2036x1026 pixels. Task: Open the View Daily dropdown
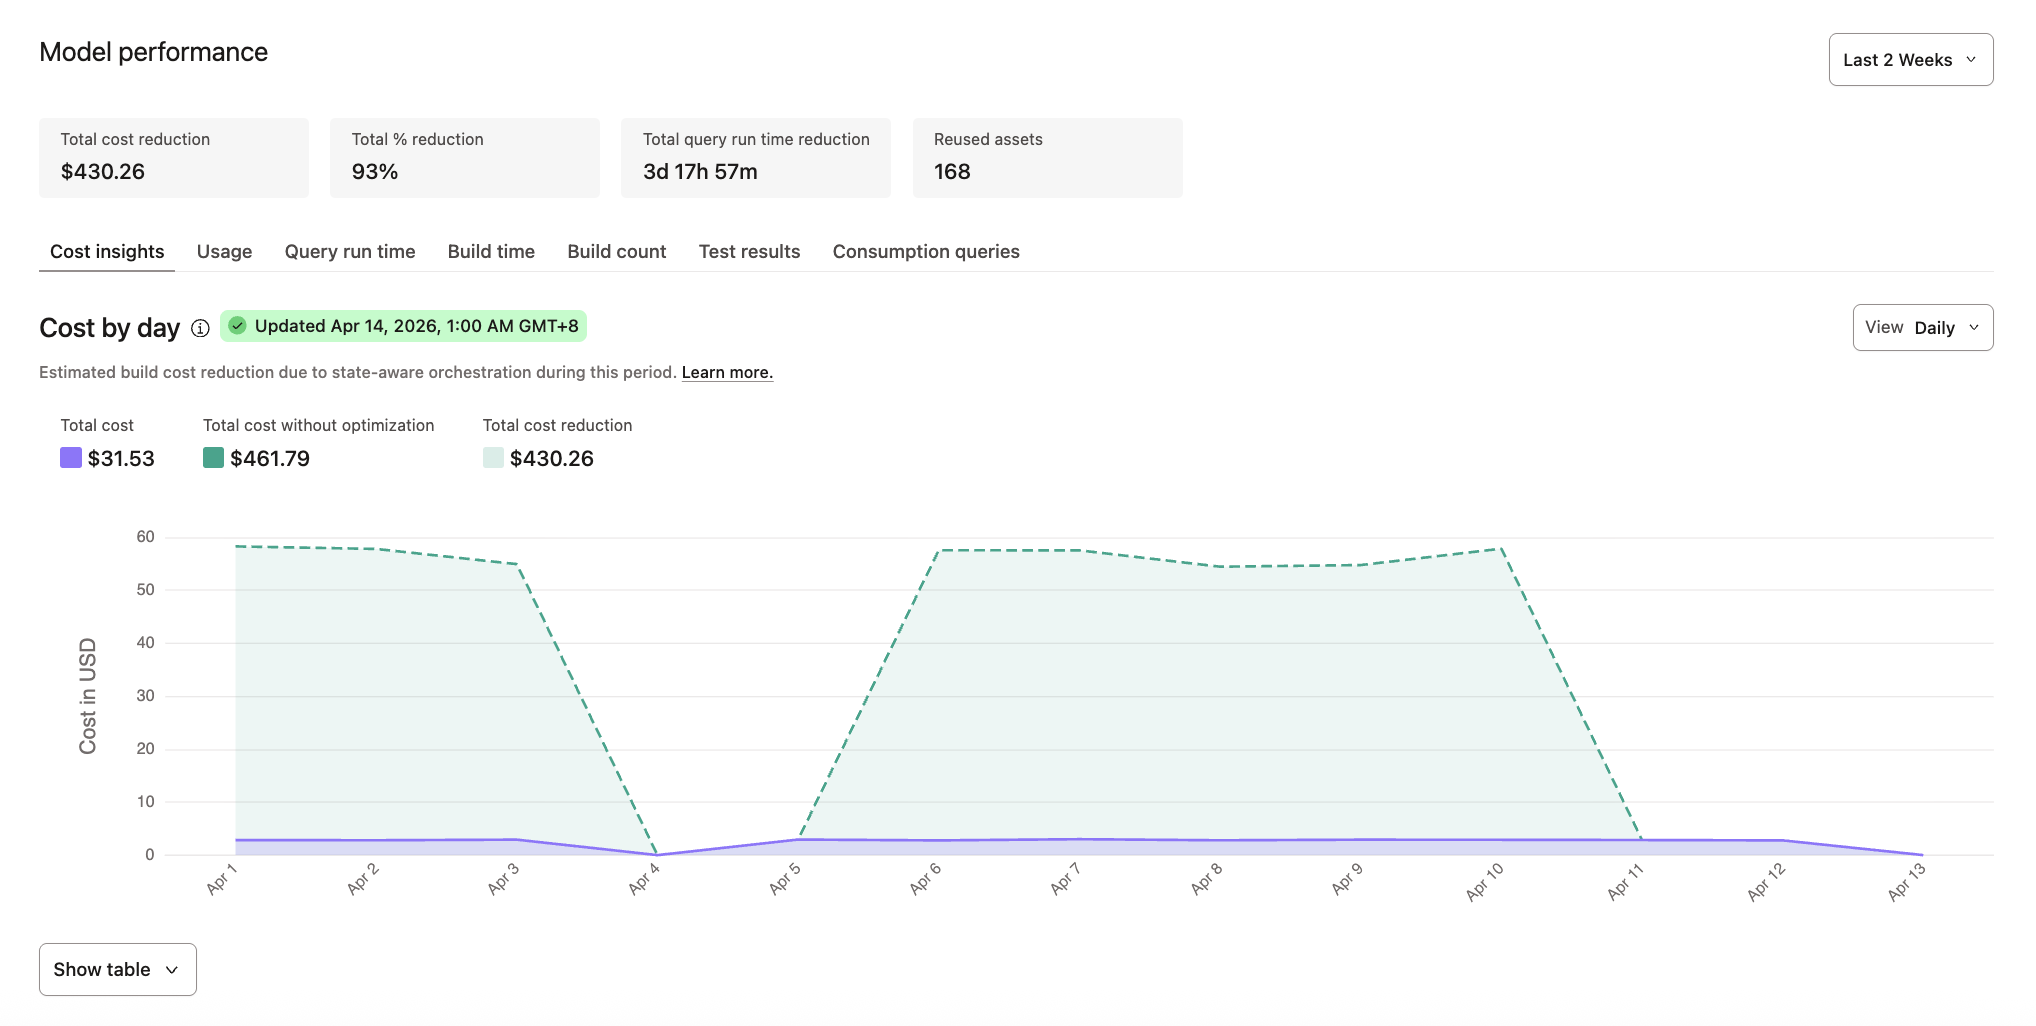click(1922, 327)
